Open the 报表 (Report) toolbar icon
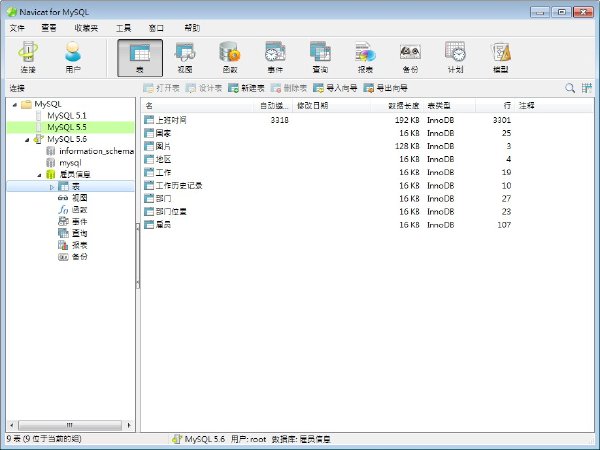Image resolution: width=600 pixels, height=450 pixels. [x=365, y=57]
